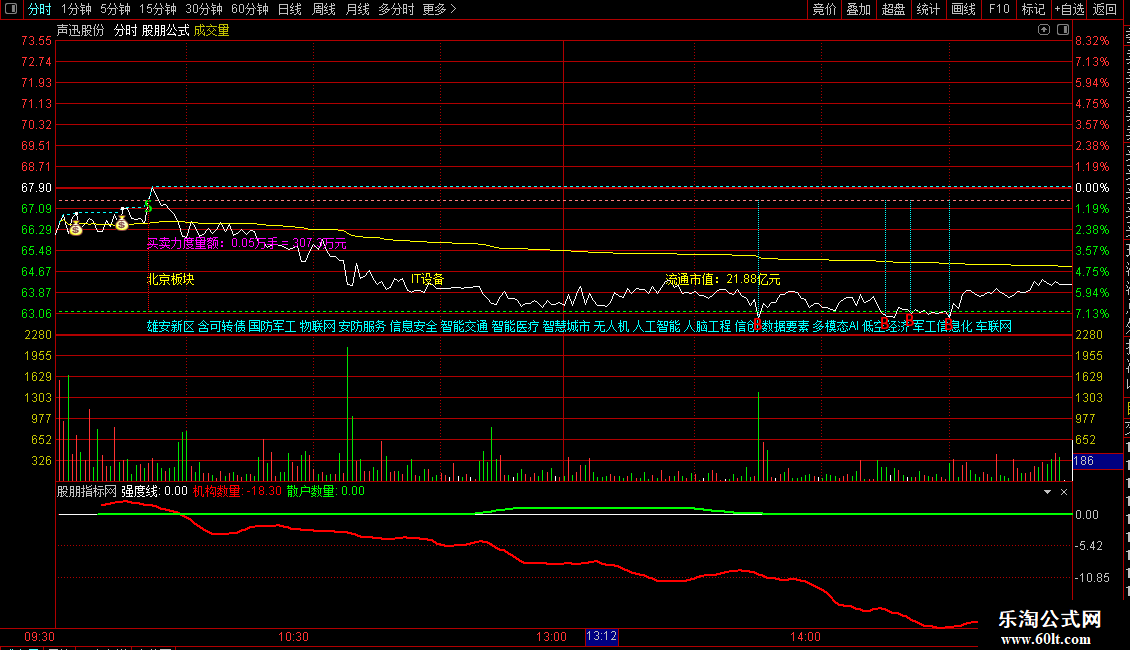Viewport: 1130px width, 650px height.
Task: Click the 8.32% top percentage label
Action: (1093, 41)
